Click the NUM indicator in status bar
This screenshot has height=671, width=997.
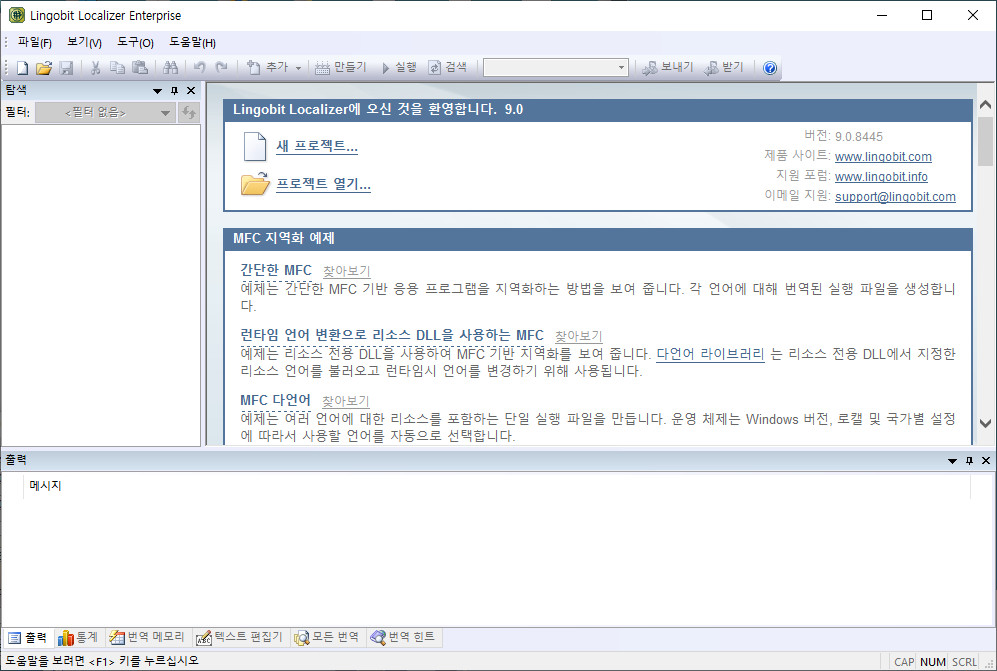point(933,662)
